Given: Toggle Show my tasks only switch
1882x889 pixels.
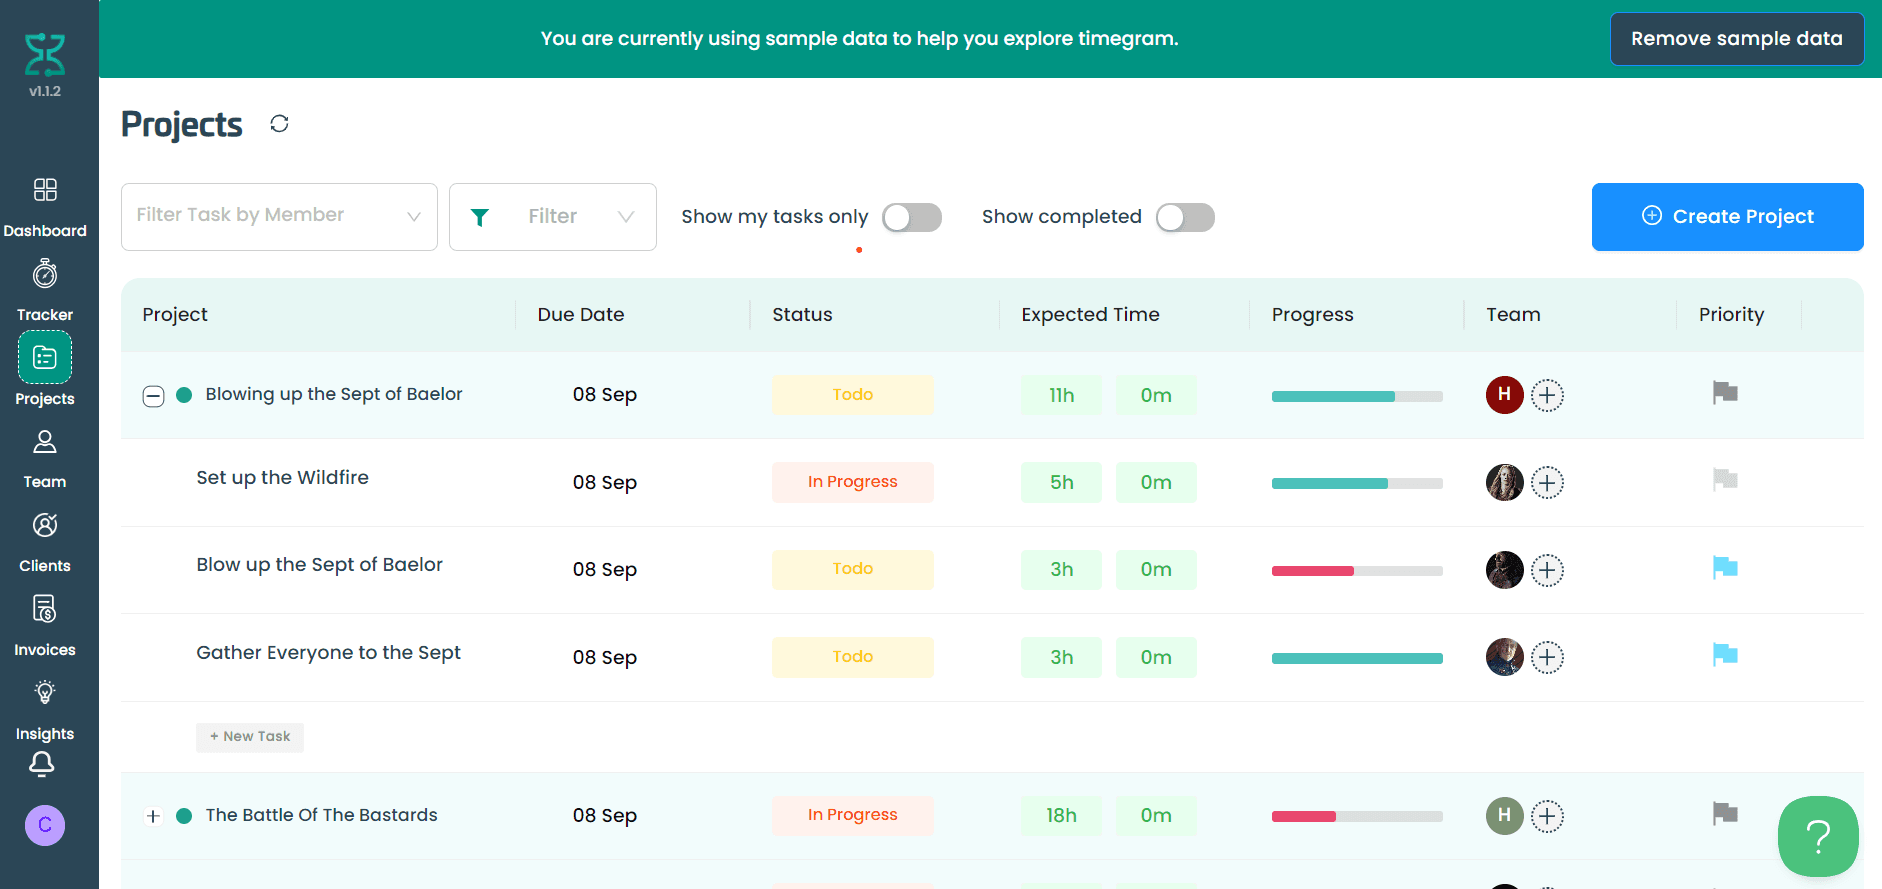Looking at the screenshot, I should (x=912, y=217).
